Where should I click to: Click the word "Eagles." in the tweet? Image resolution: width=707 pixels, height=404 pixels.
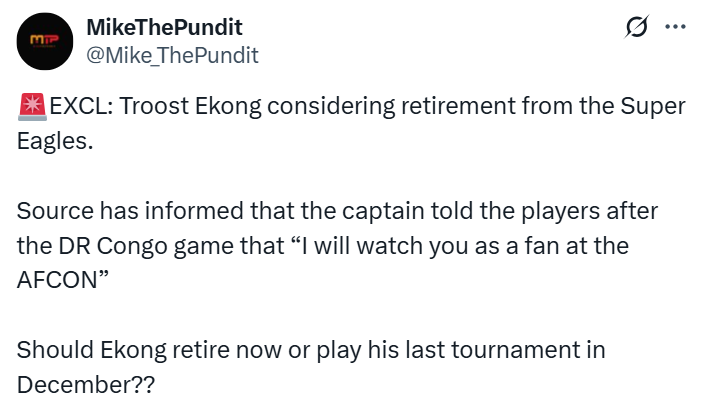pyautogui.click(x=51, y=143)
